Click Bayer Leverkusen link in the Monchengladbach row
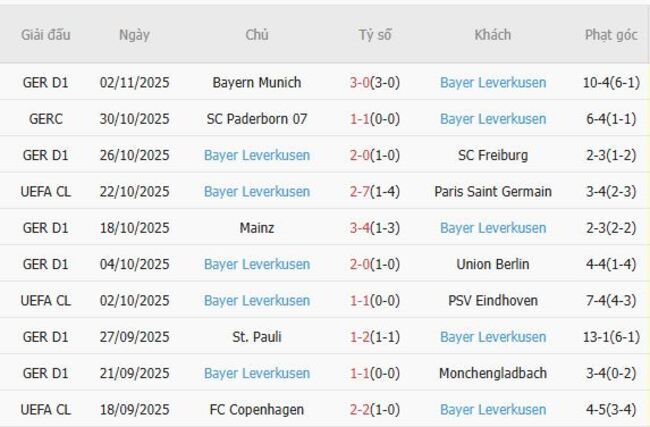This screenshot has width=650, height=427. (x=257, y=373)
